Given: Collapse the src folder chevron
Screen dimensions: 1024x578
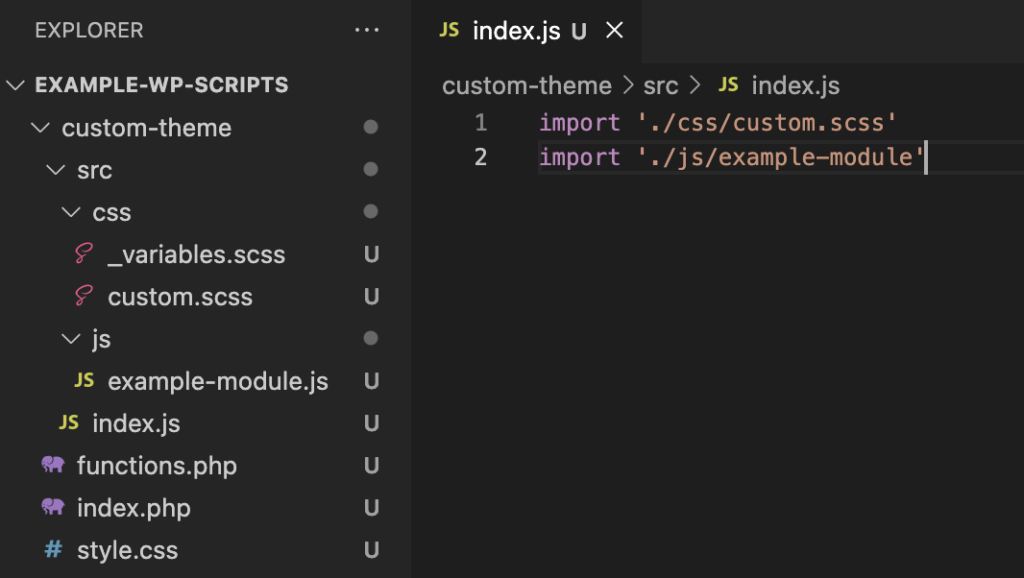Looking at the screenshot, I should pyautogui.click(x=56, y=170).
